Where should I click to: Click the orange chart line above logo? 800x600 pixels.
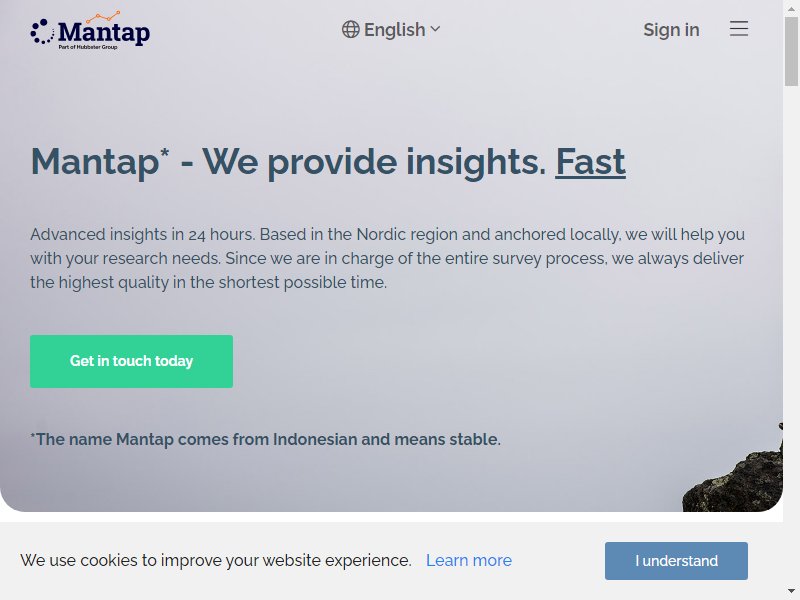103,17
